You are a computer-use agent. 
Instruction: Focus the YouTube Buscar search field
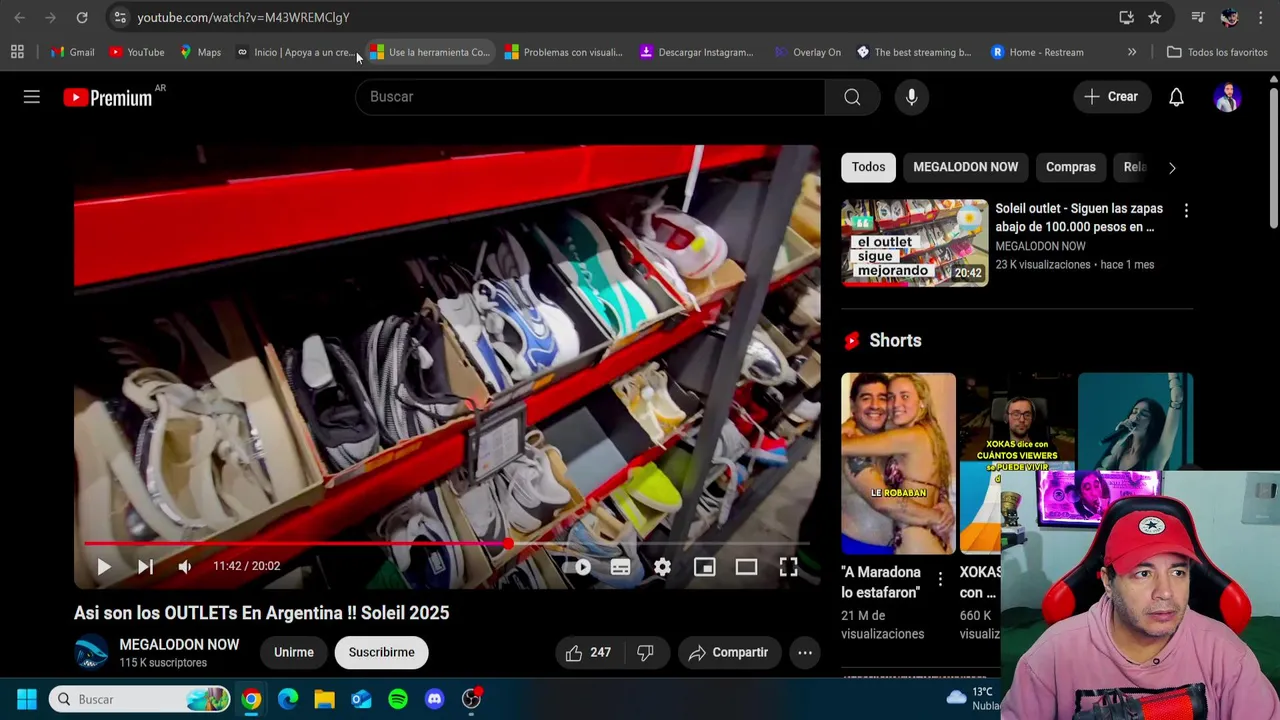point(590,97)
